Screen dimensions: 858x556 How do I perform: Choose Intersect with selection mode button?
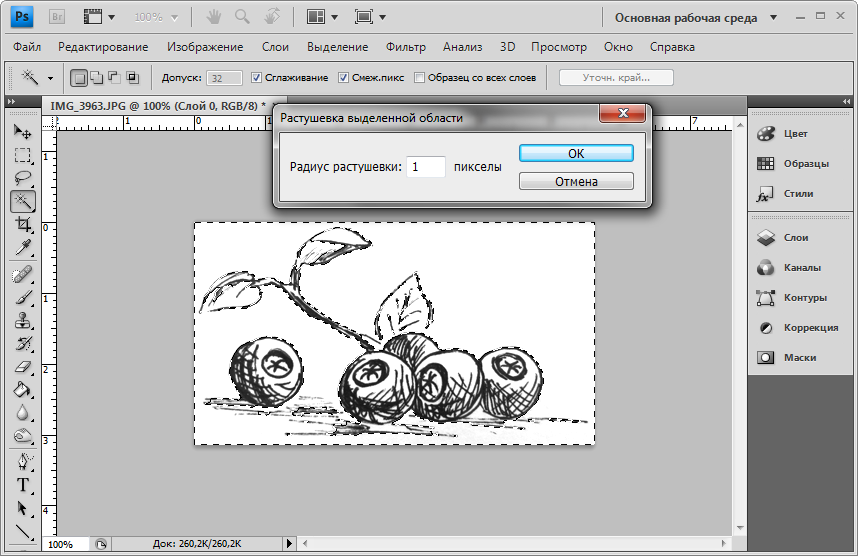point(132,78)
